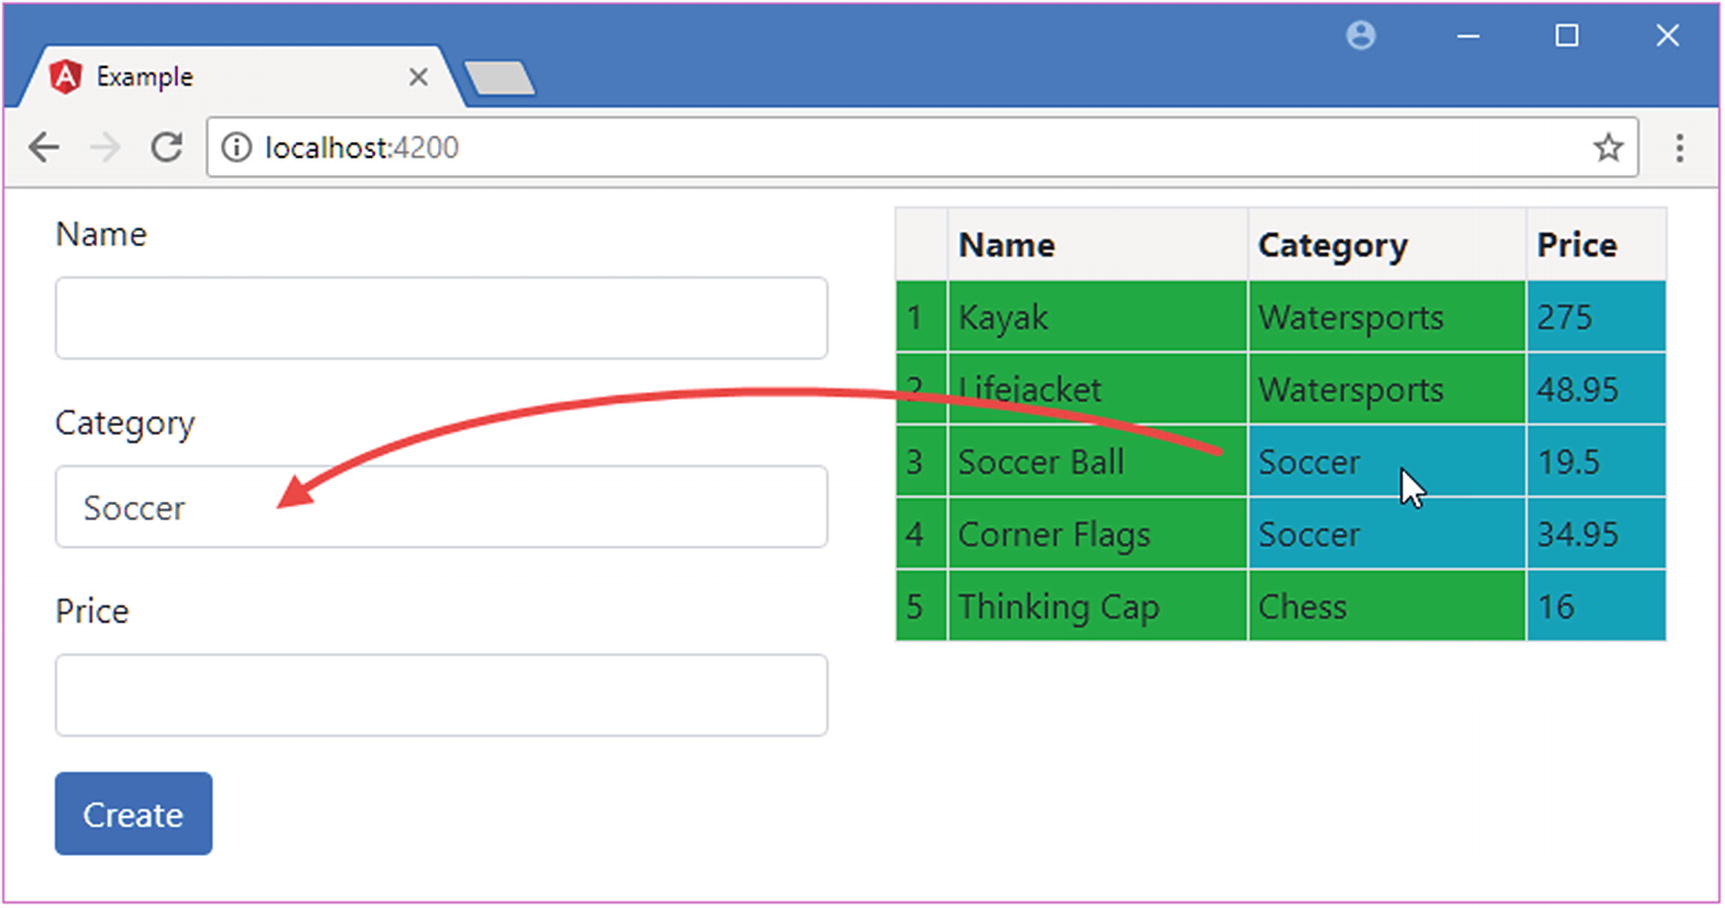Click the 275 price cell
Image resolution: width=1725 pixels, height=908 pixels.
tap(1596, 317)
